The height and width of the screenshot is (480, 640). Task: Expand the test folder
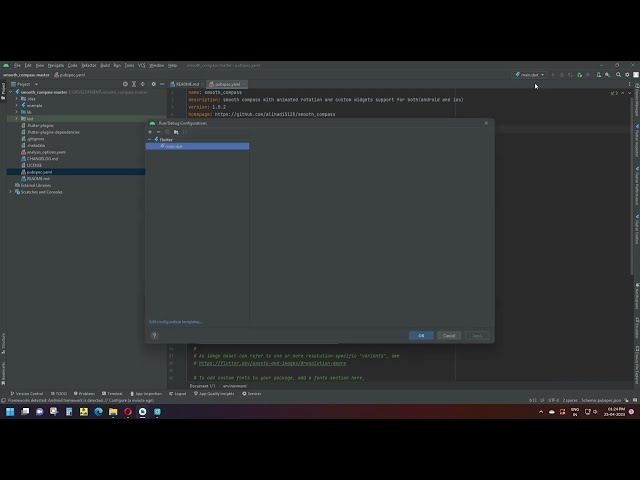point(16,118)
